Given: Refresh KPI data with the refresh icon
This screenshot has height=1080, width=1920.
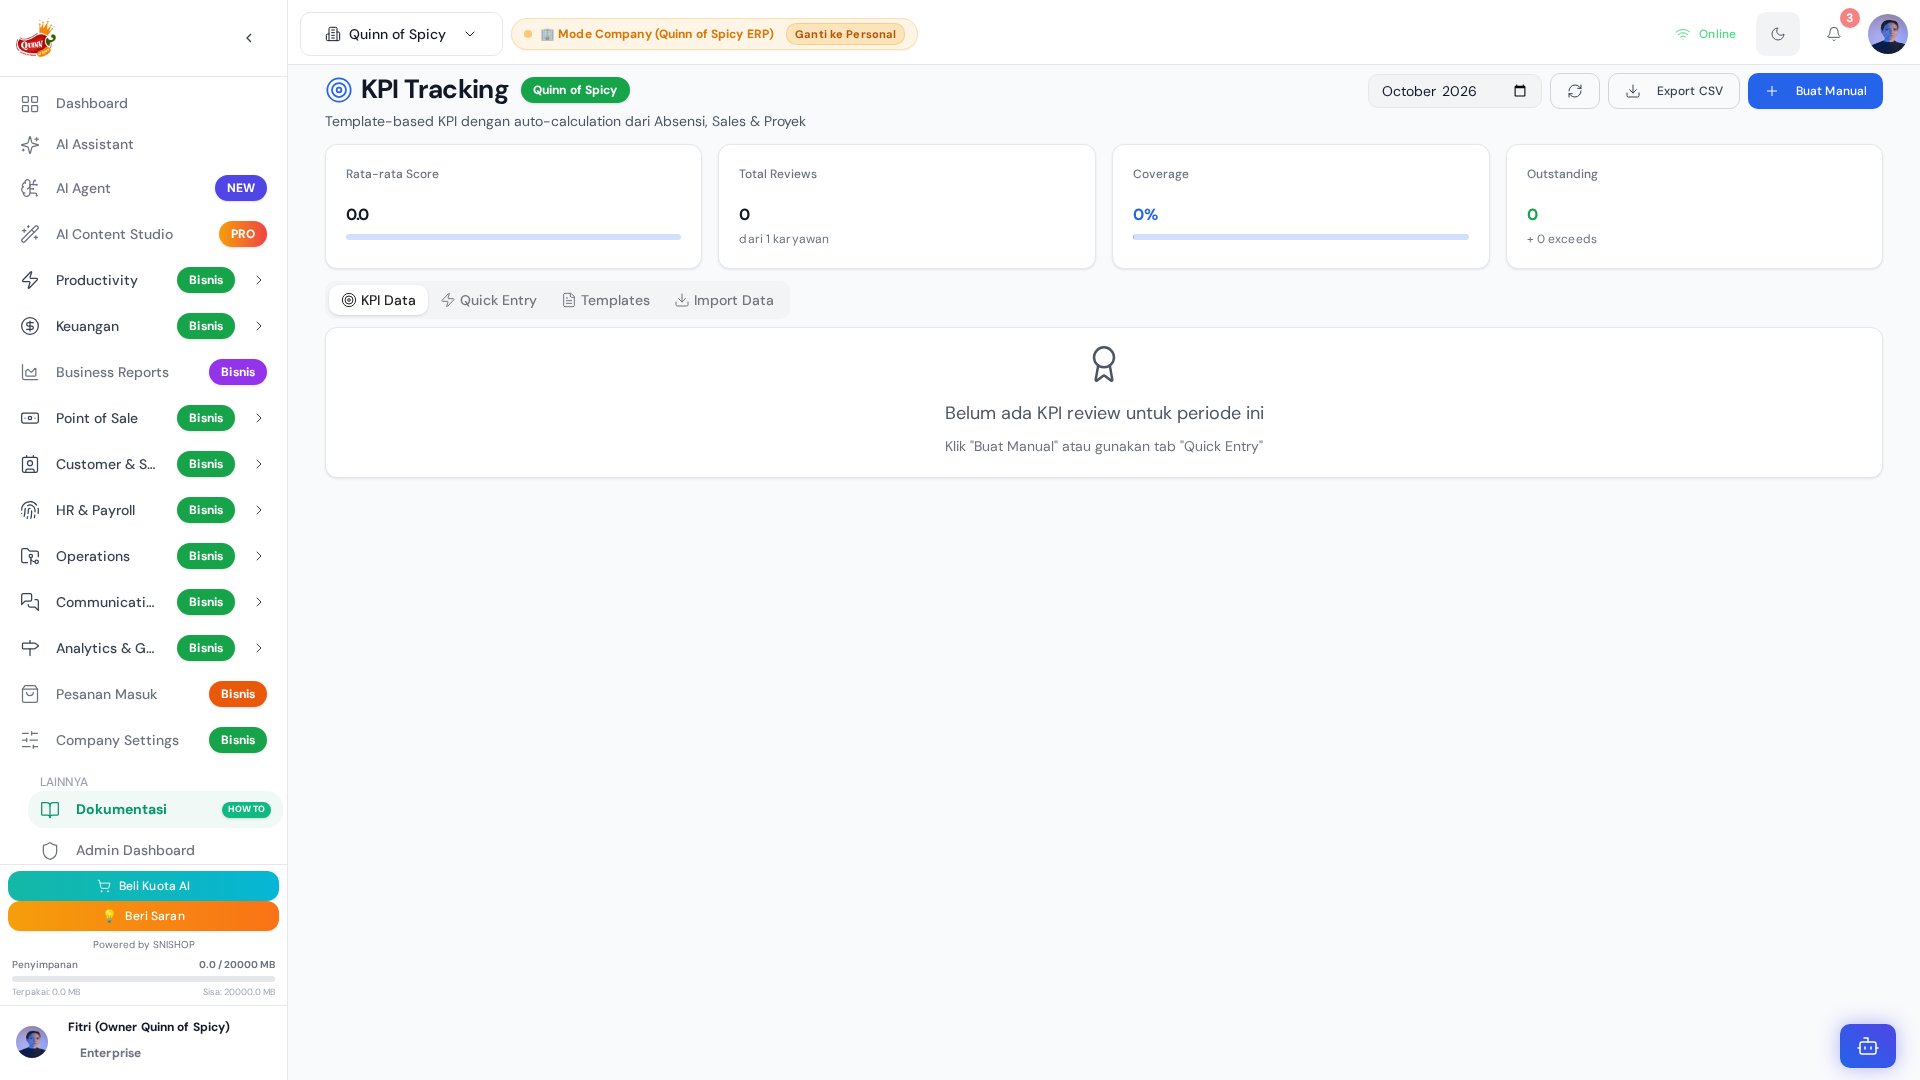Looking at the screenshot, I should pos(1575,91).
